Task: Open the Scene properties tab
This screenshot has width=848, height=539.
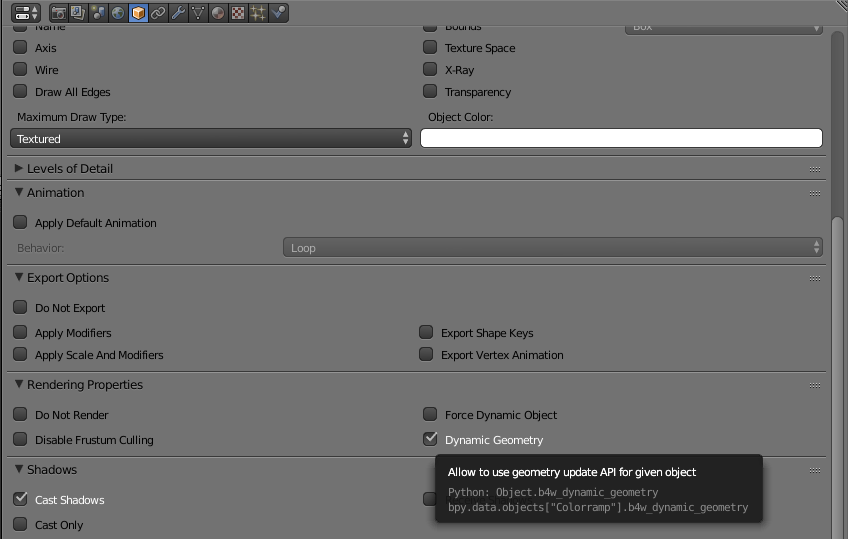Action: click(99, 13)
